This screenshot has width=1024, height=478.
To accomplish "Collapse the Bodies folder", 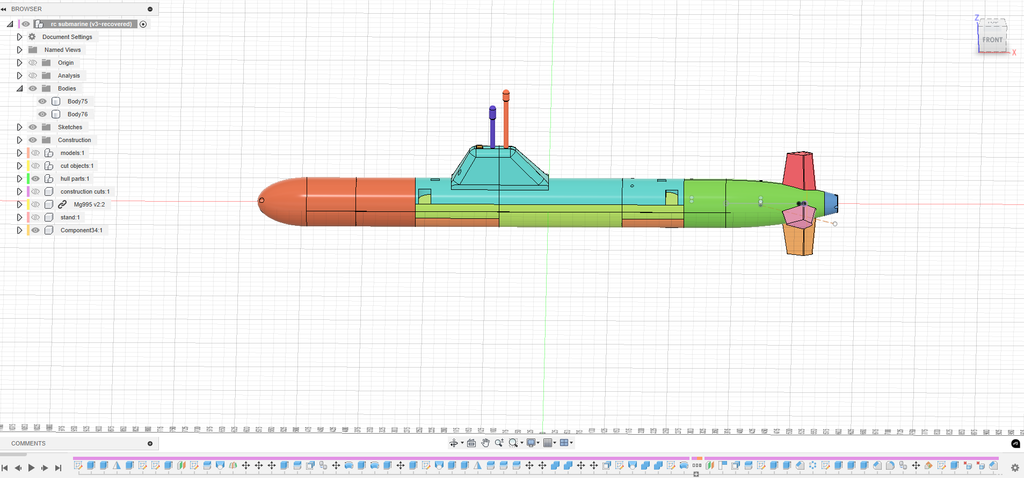I will (20, 88).
